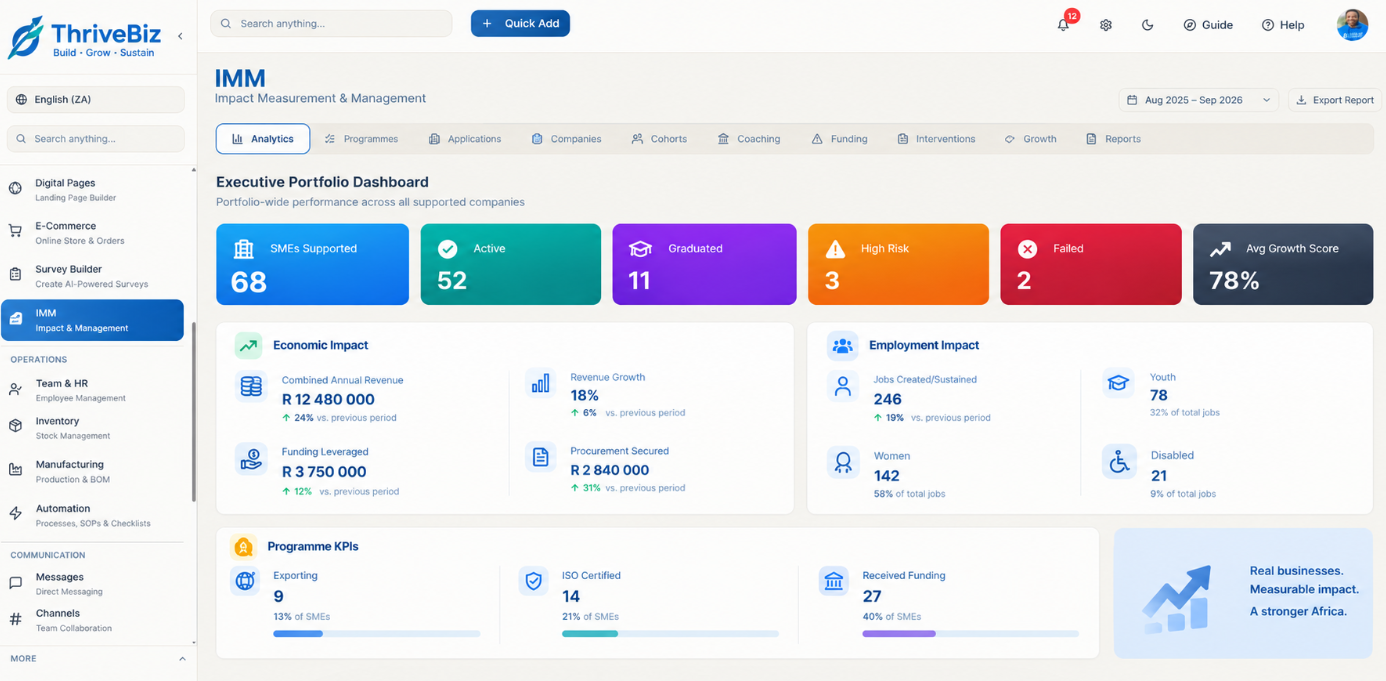Click the Combined Annual Revenue coins icon
This screenshot has width=1386, height=681.
[x=251, y=386]
